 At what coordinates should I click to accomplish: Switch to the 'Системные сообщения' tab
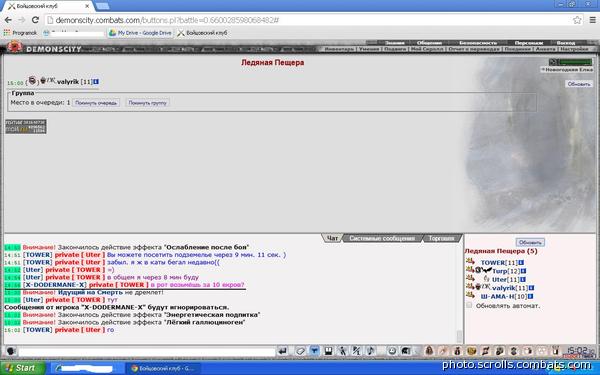(x=382, y=238)
